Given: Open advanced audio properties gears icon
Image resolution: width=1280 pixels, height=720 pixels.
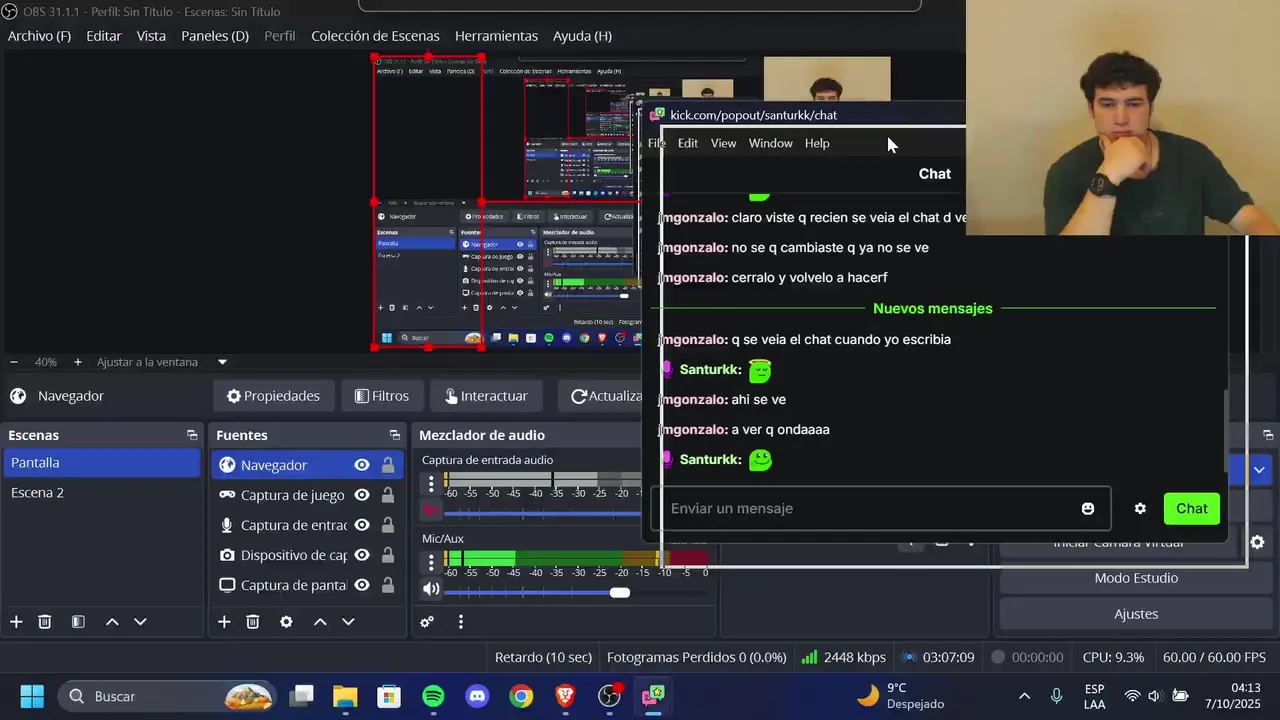Looking at the screenshot, I should pos(427,622).
